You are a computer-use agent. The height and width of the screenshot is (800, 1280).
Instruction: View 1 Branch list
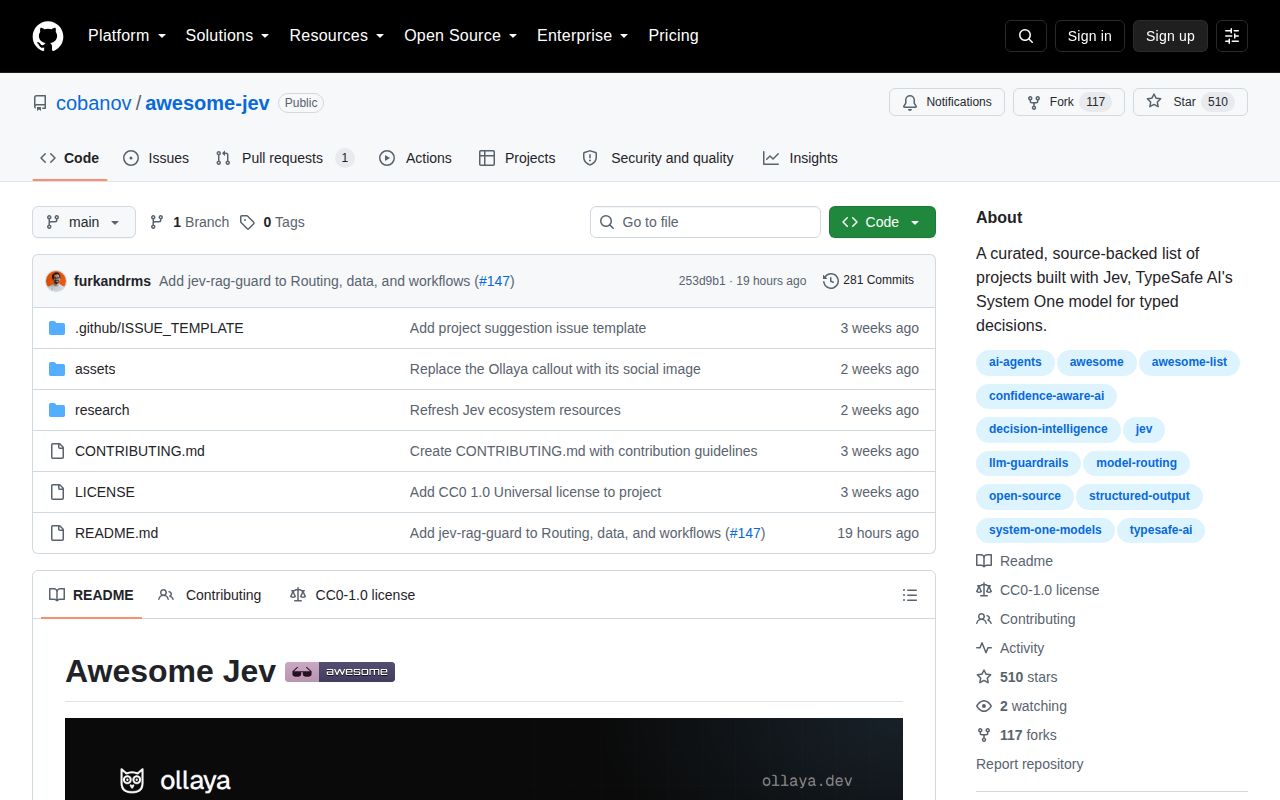coord(189,222)
